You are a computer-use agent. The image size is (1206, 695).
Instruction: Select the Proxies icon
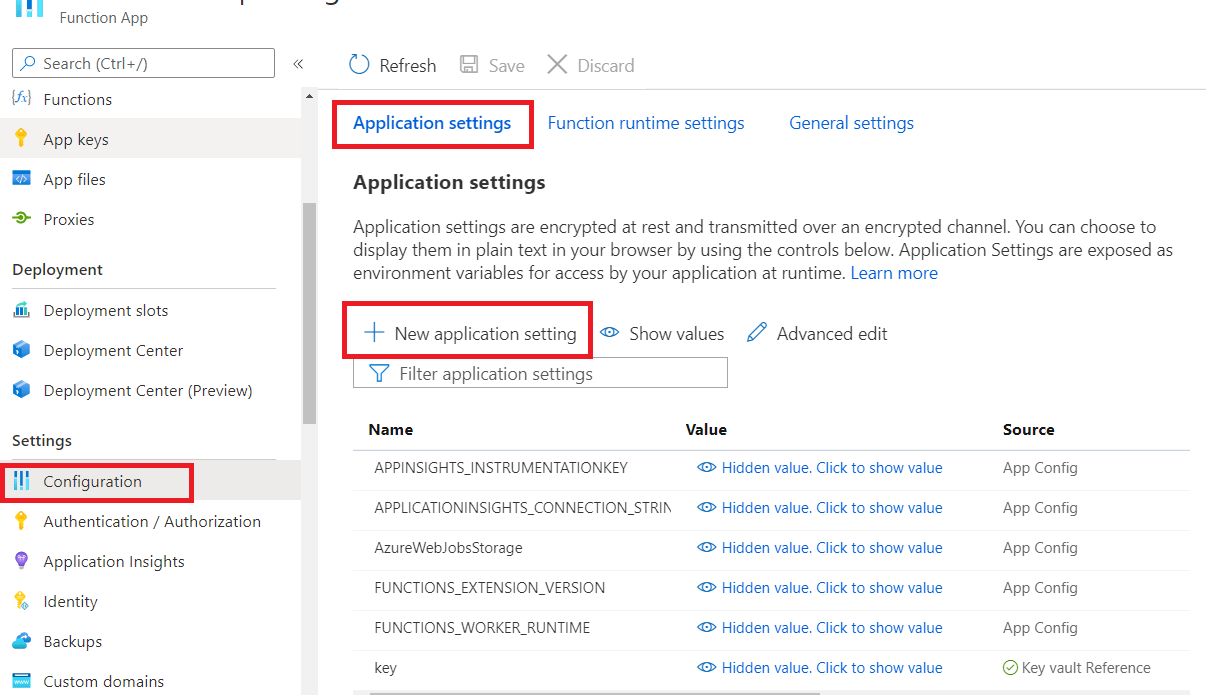click(21, 219)
